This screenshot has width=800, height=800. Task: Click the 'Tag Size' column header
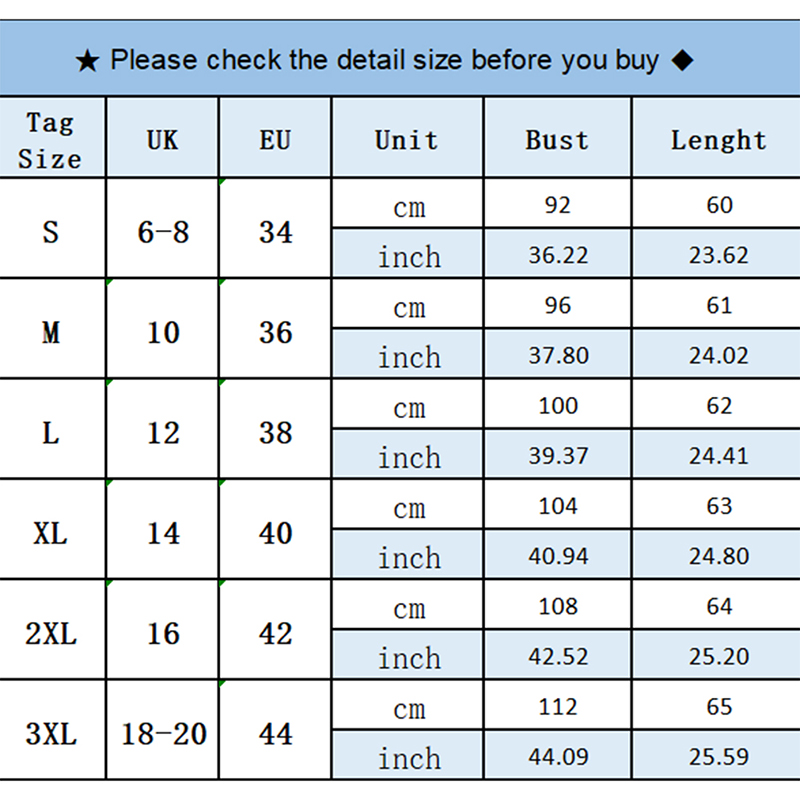[x=51, y=140]
